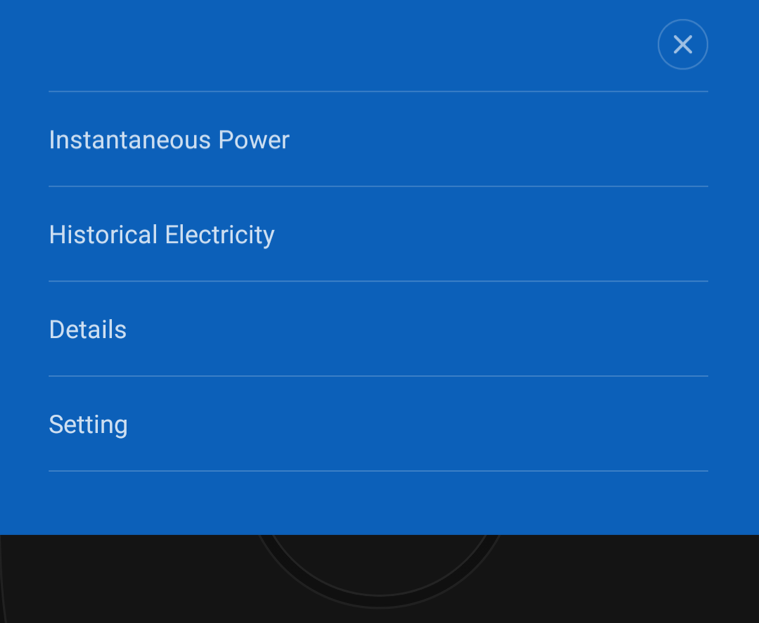Open the Instantaneous Power page
This screenshot has width=759, height=623.
(169, 140)
